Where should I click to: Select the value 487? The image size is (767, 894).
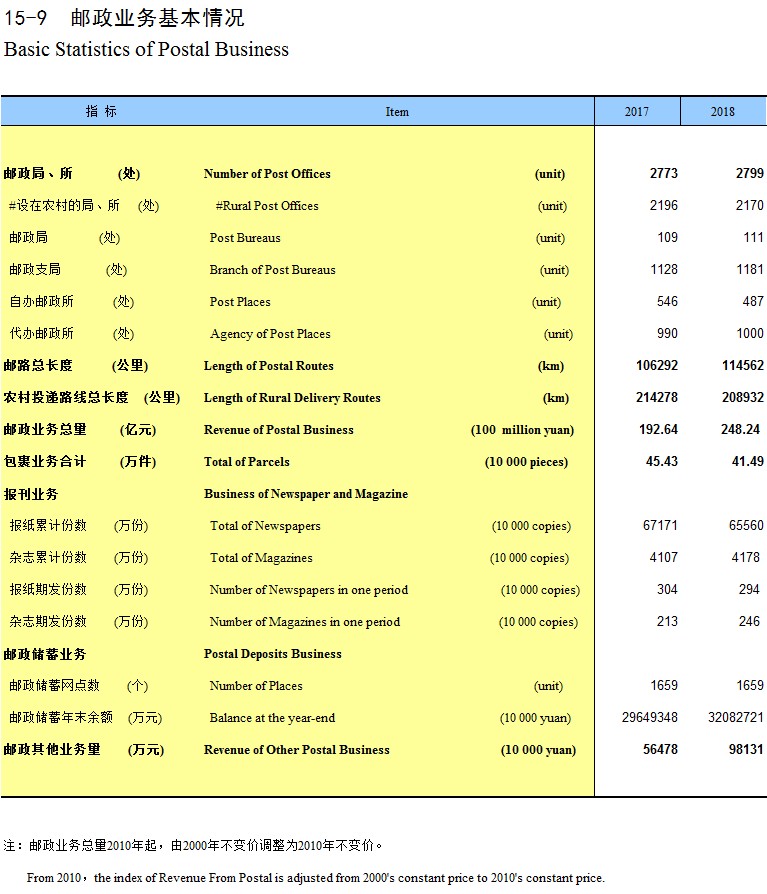click(x=753, y=301)
